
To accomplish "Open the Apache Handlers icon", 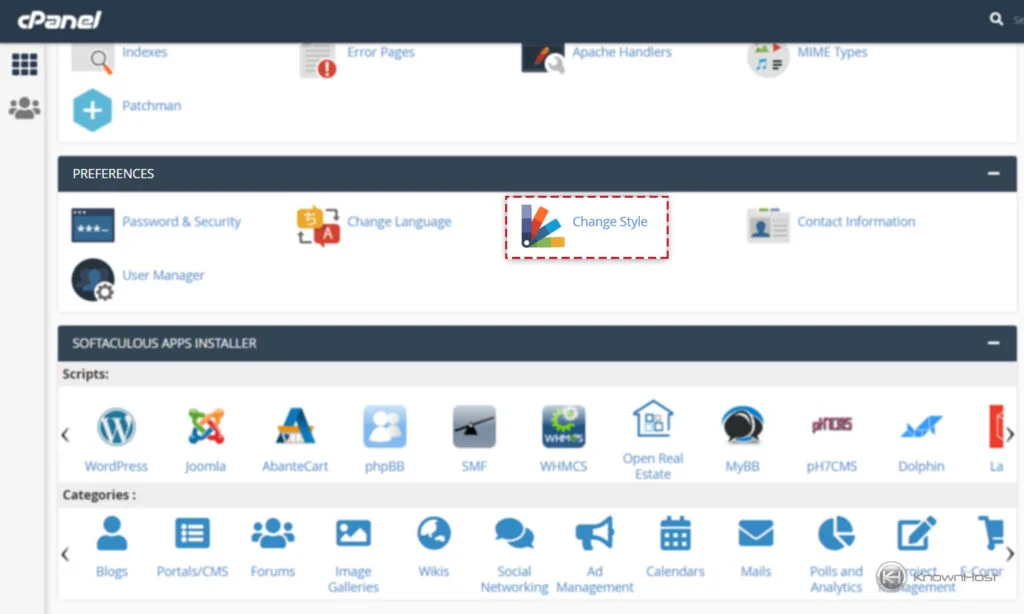I will [x=543, y=59].
